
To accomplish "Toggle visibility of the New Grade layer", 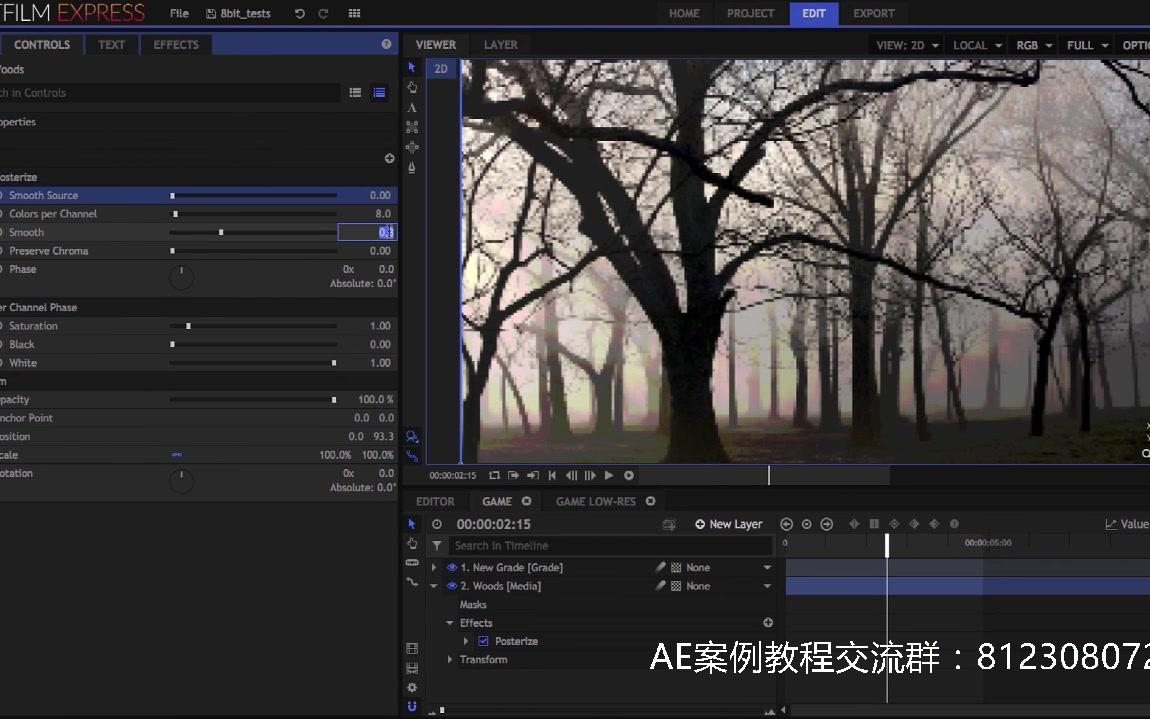I will (x=450, y=567).
